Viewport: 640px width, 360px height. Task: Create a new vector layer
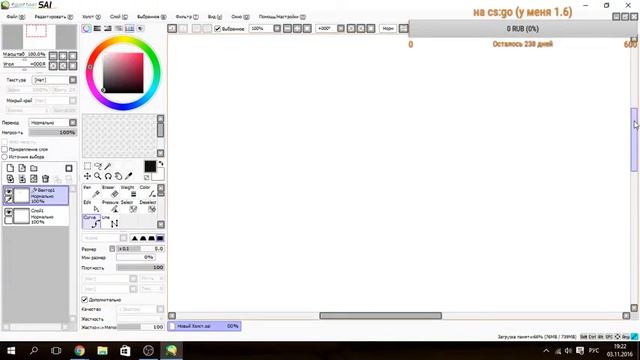[22, 168]
